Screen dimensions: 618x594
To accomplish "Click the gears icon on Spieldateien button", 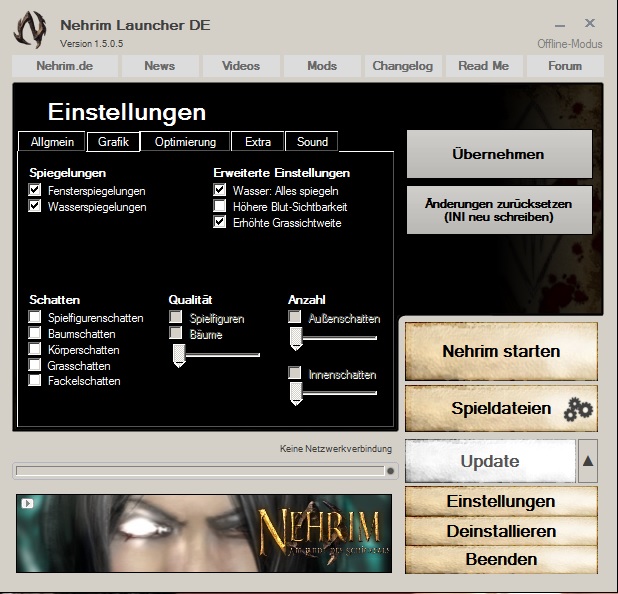I will tap(578, 410).
